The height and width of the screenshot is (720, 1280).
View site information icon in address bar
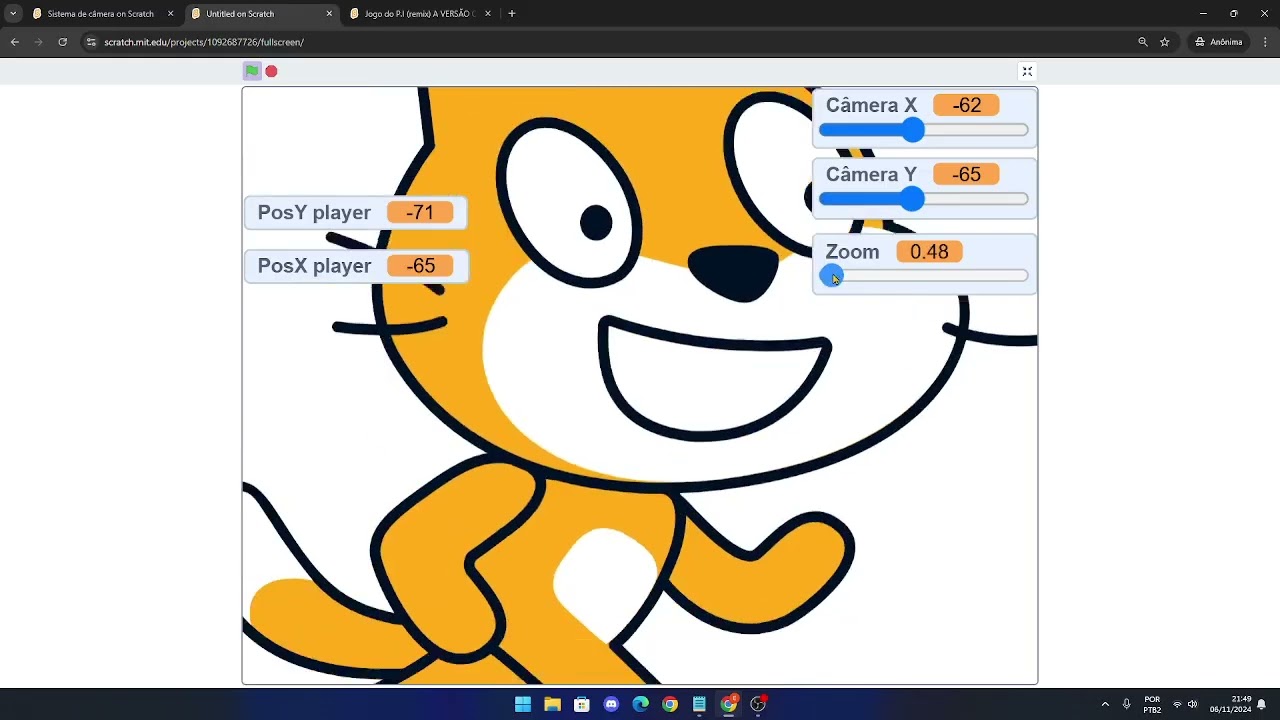[x=91, y=42]
